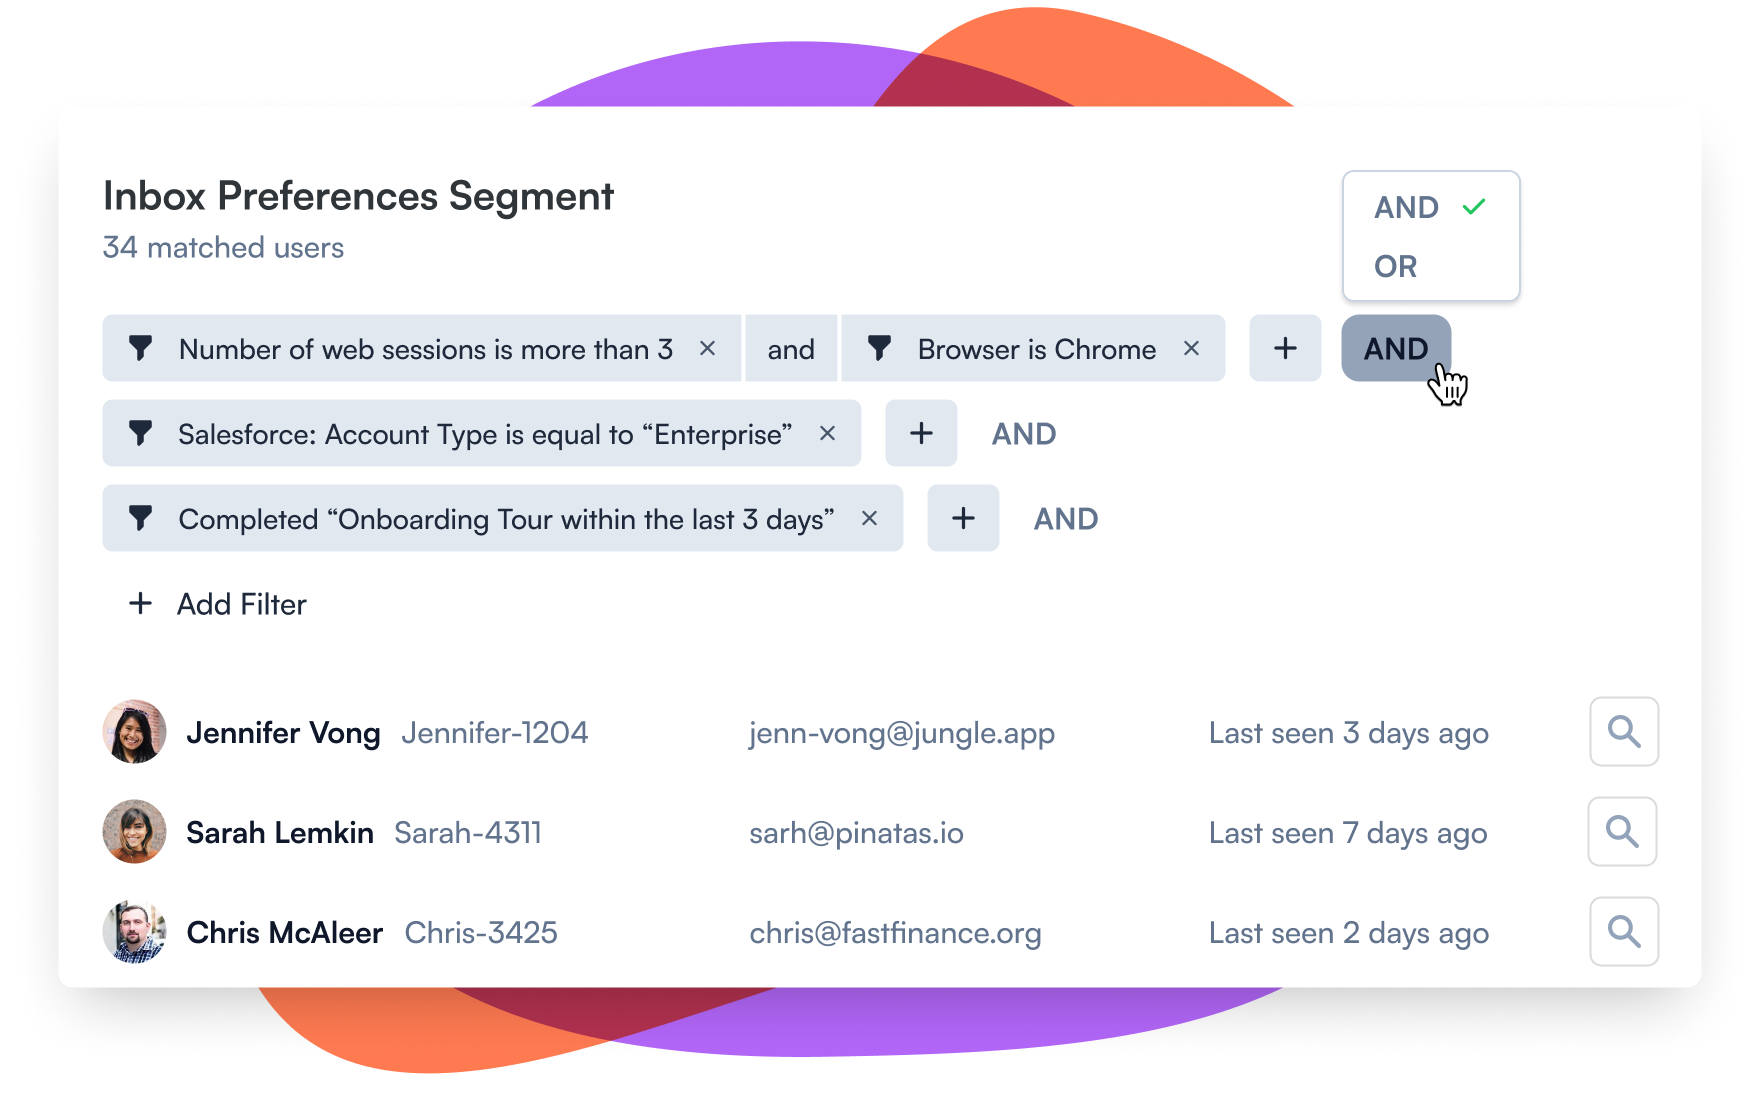
Task: Click the search icon for Jennifer Vong
Action: pyautogui.click(x=1624, y=732)
